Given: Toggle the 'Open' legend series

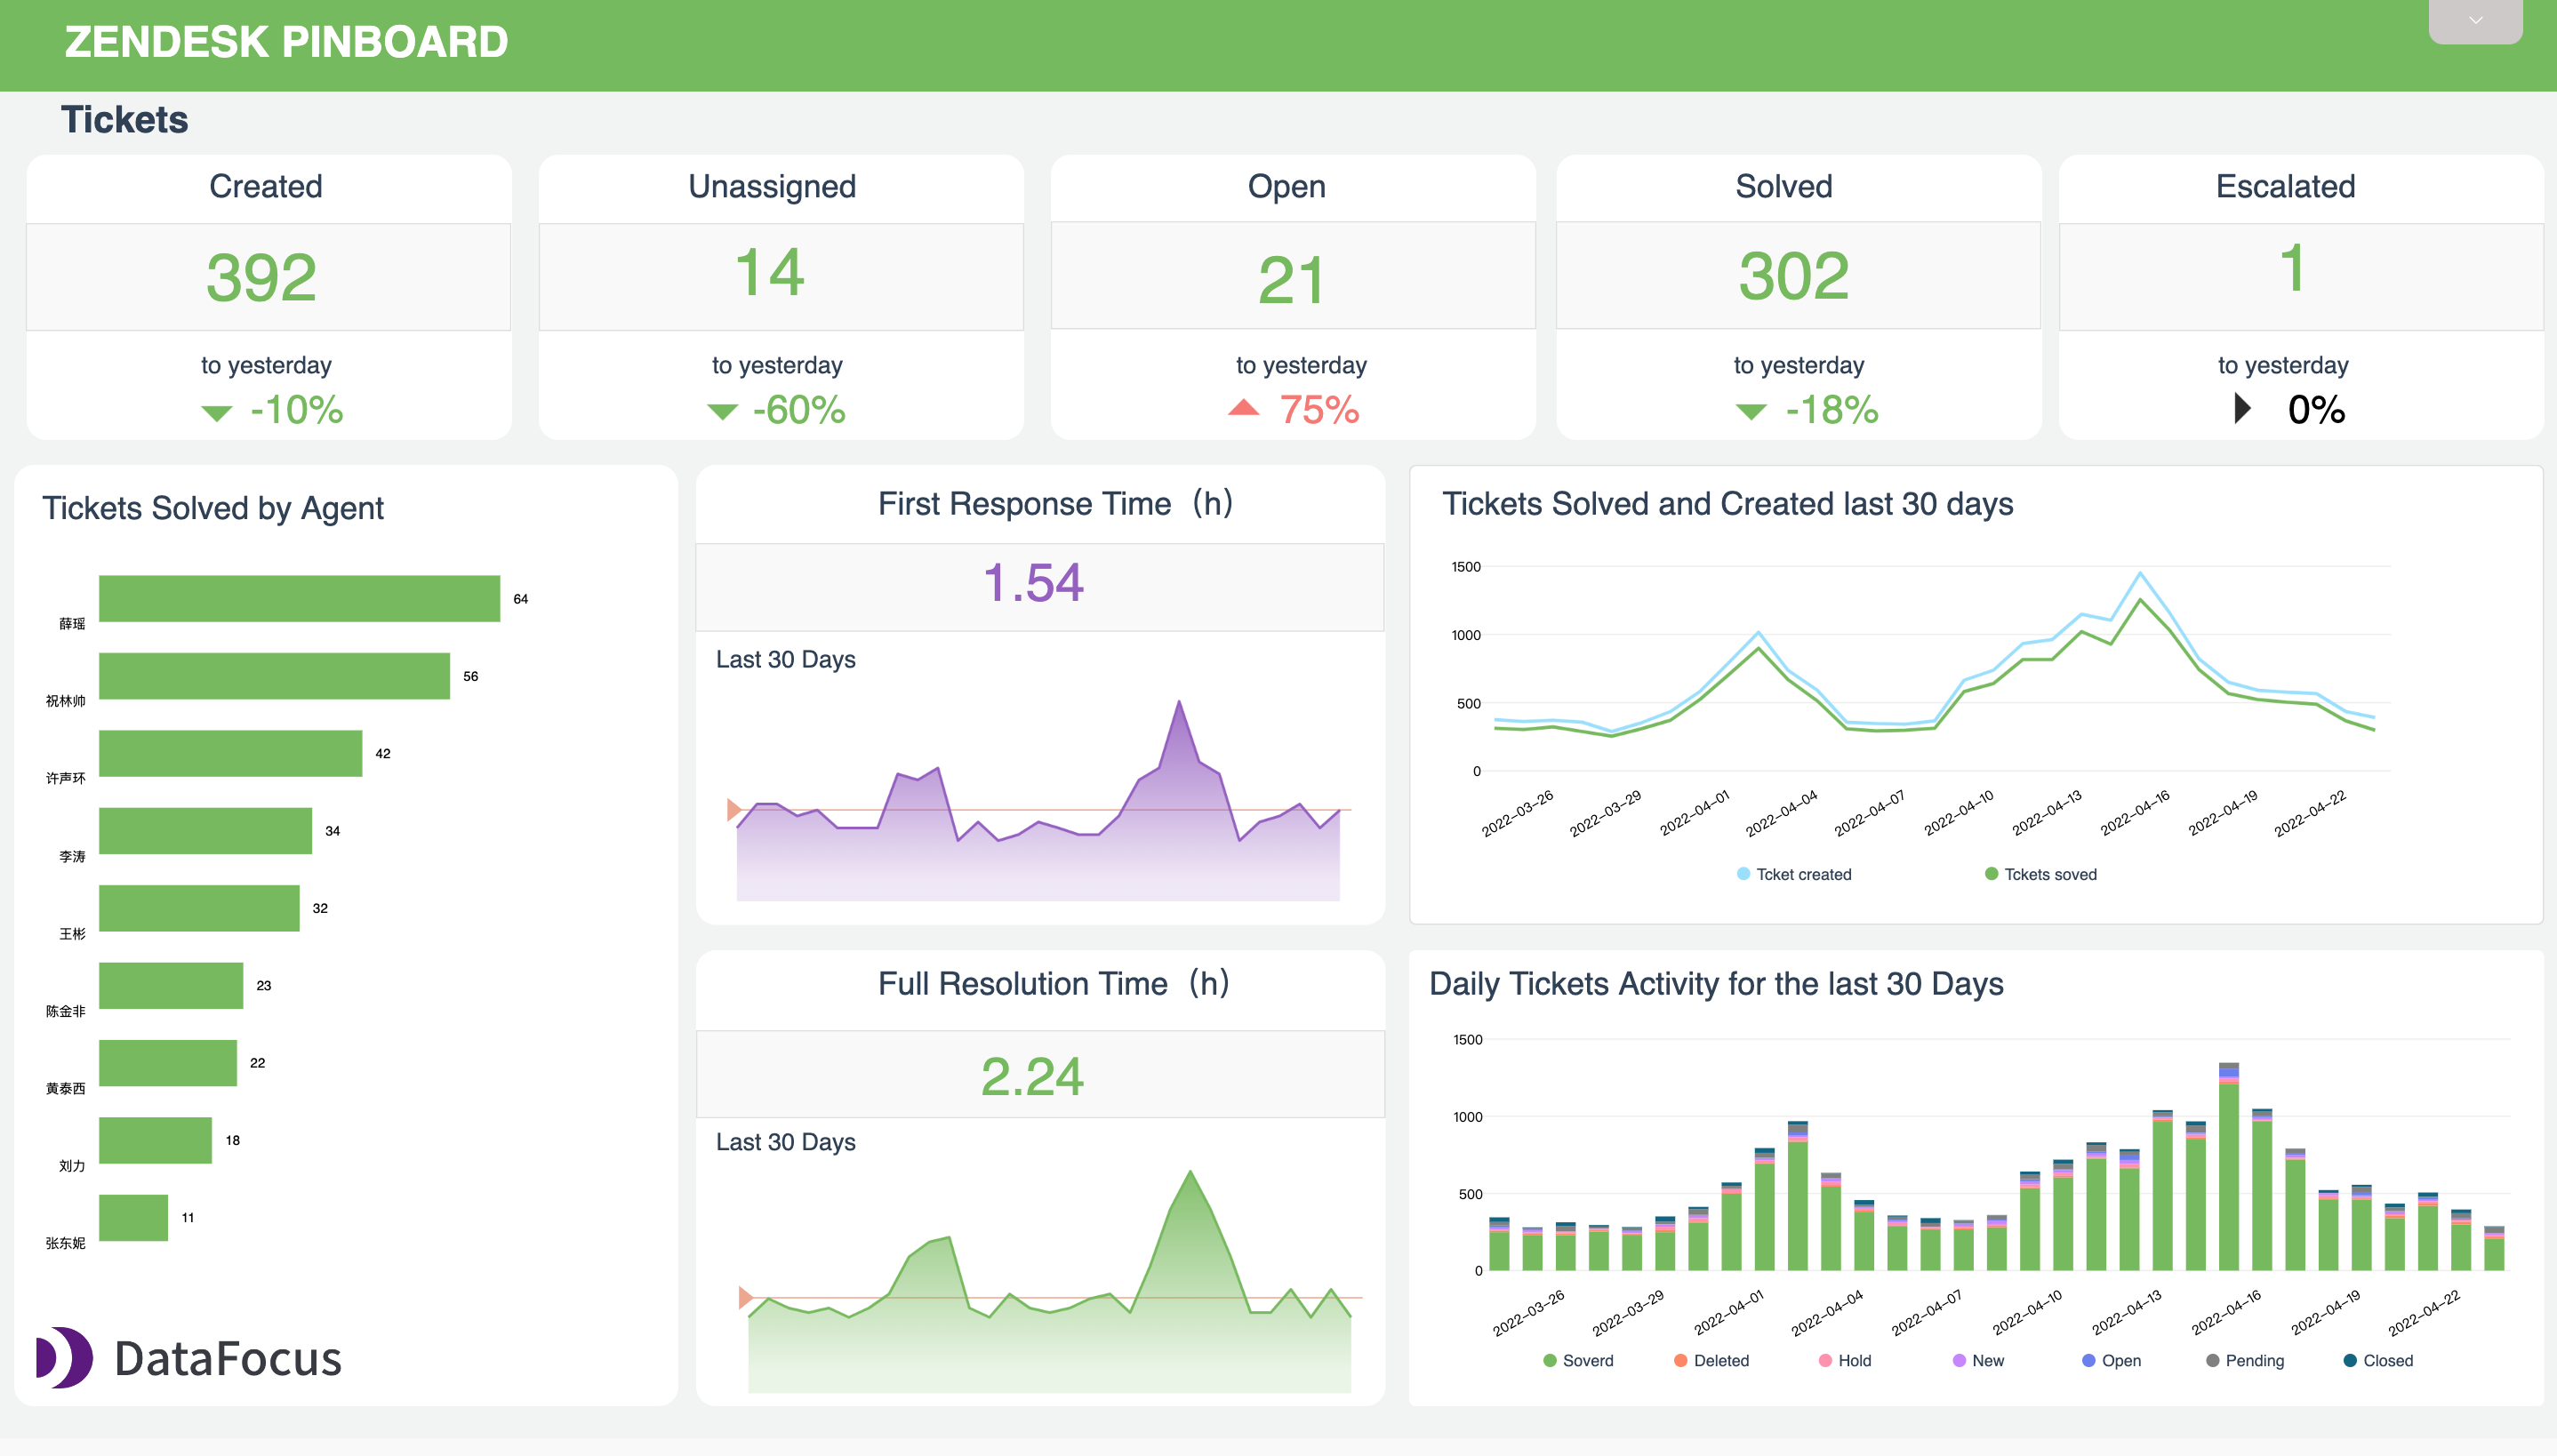Looking at the screenshot, I should (x=2111, y=1360).
